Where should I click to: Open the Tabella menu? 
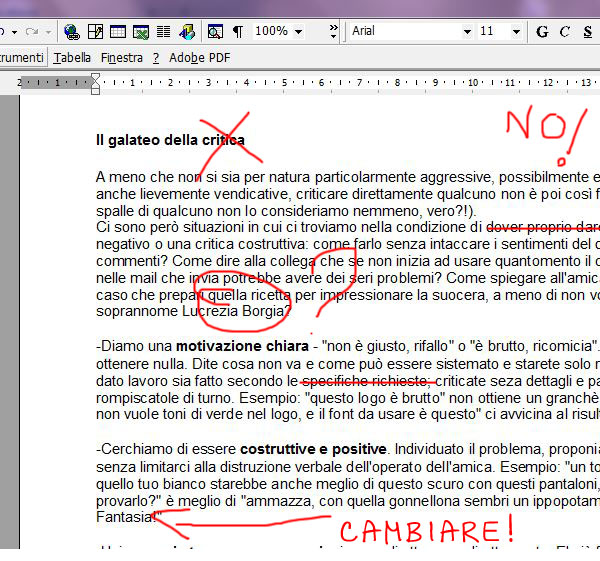pos(72,58)
